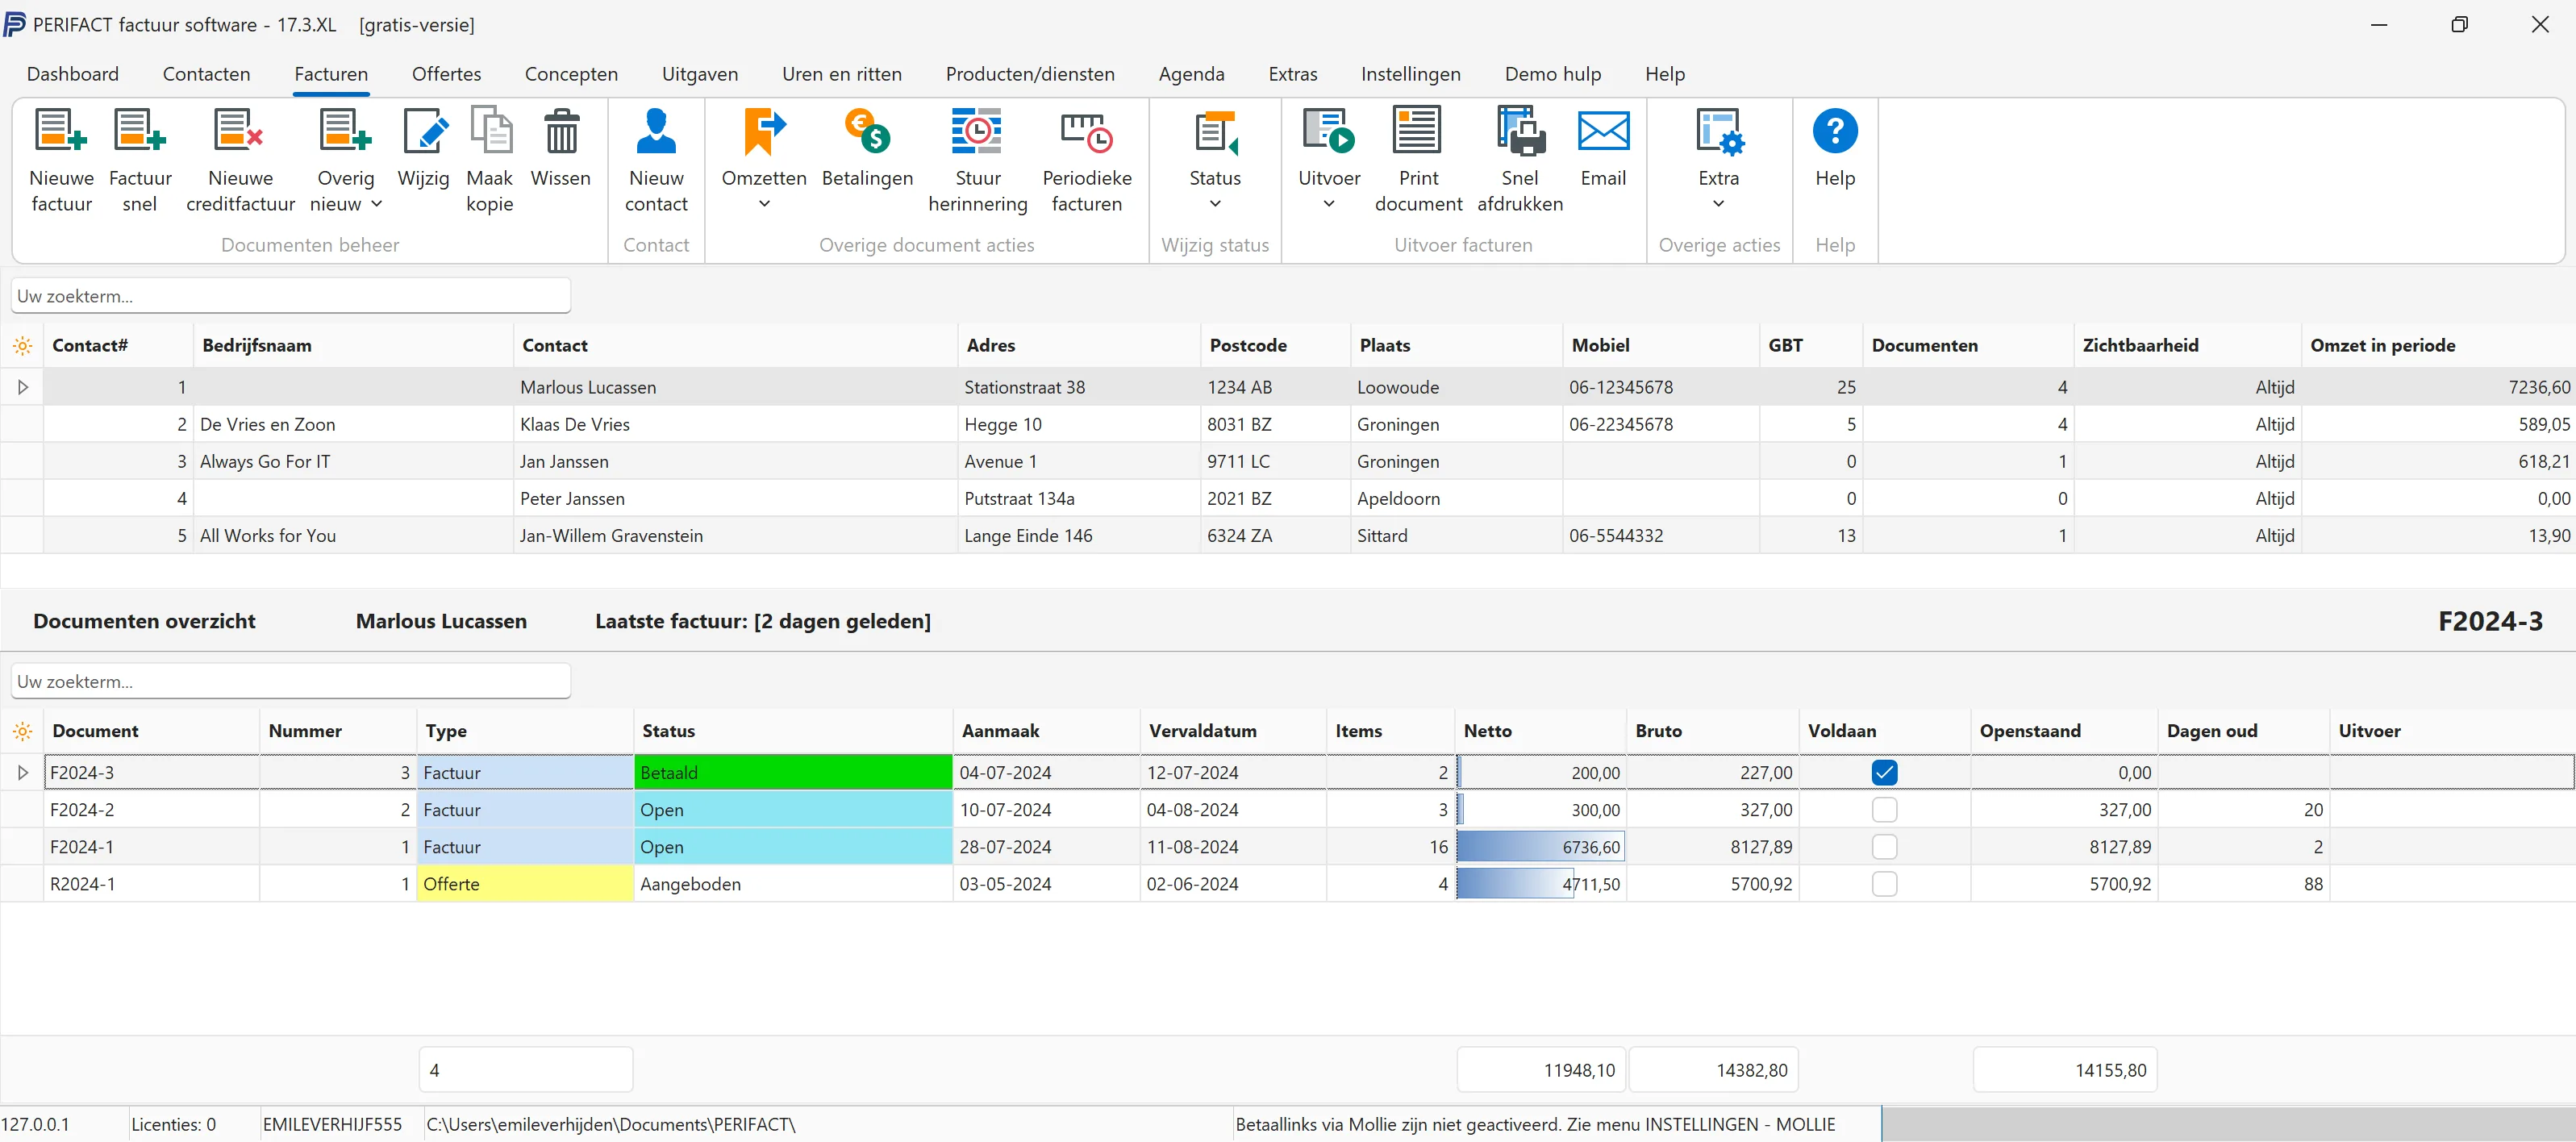Click Maak kopie to copy document
This screenshot has height=1142, width=2576.
tap(490, 160)
